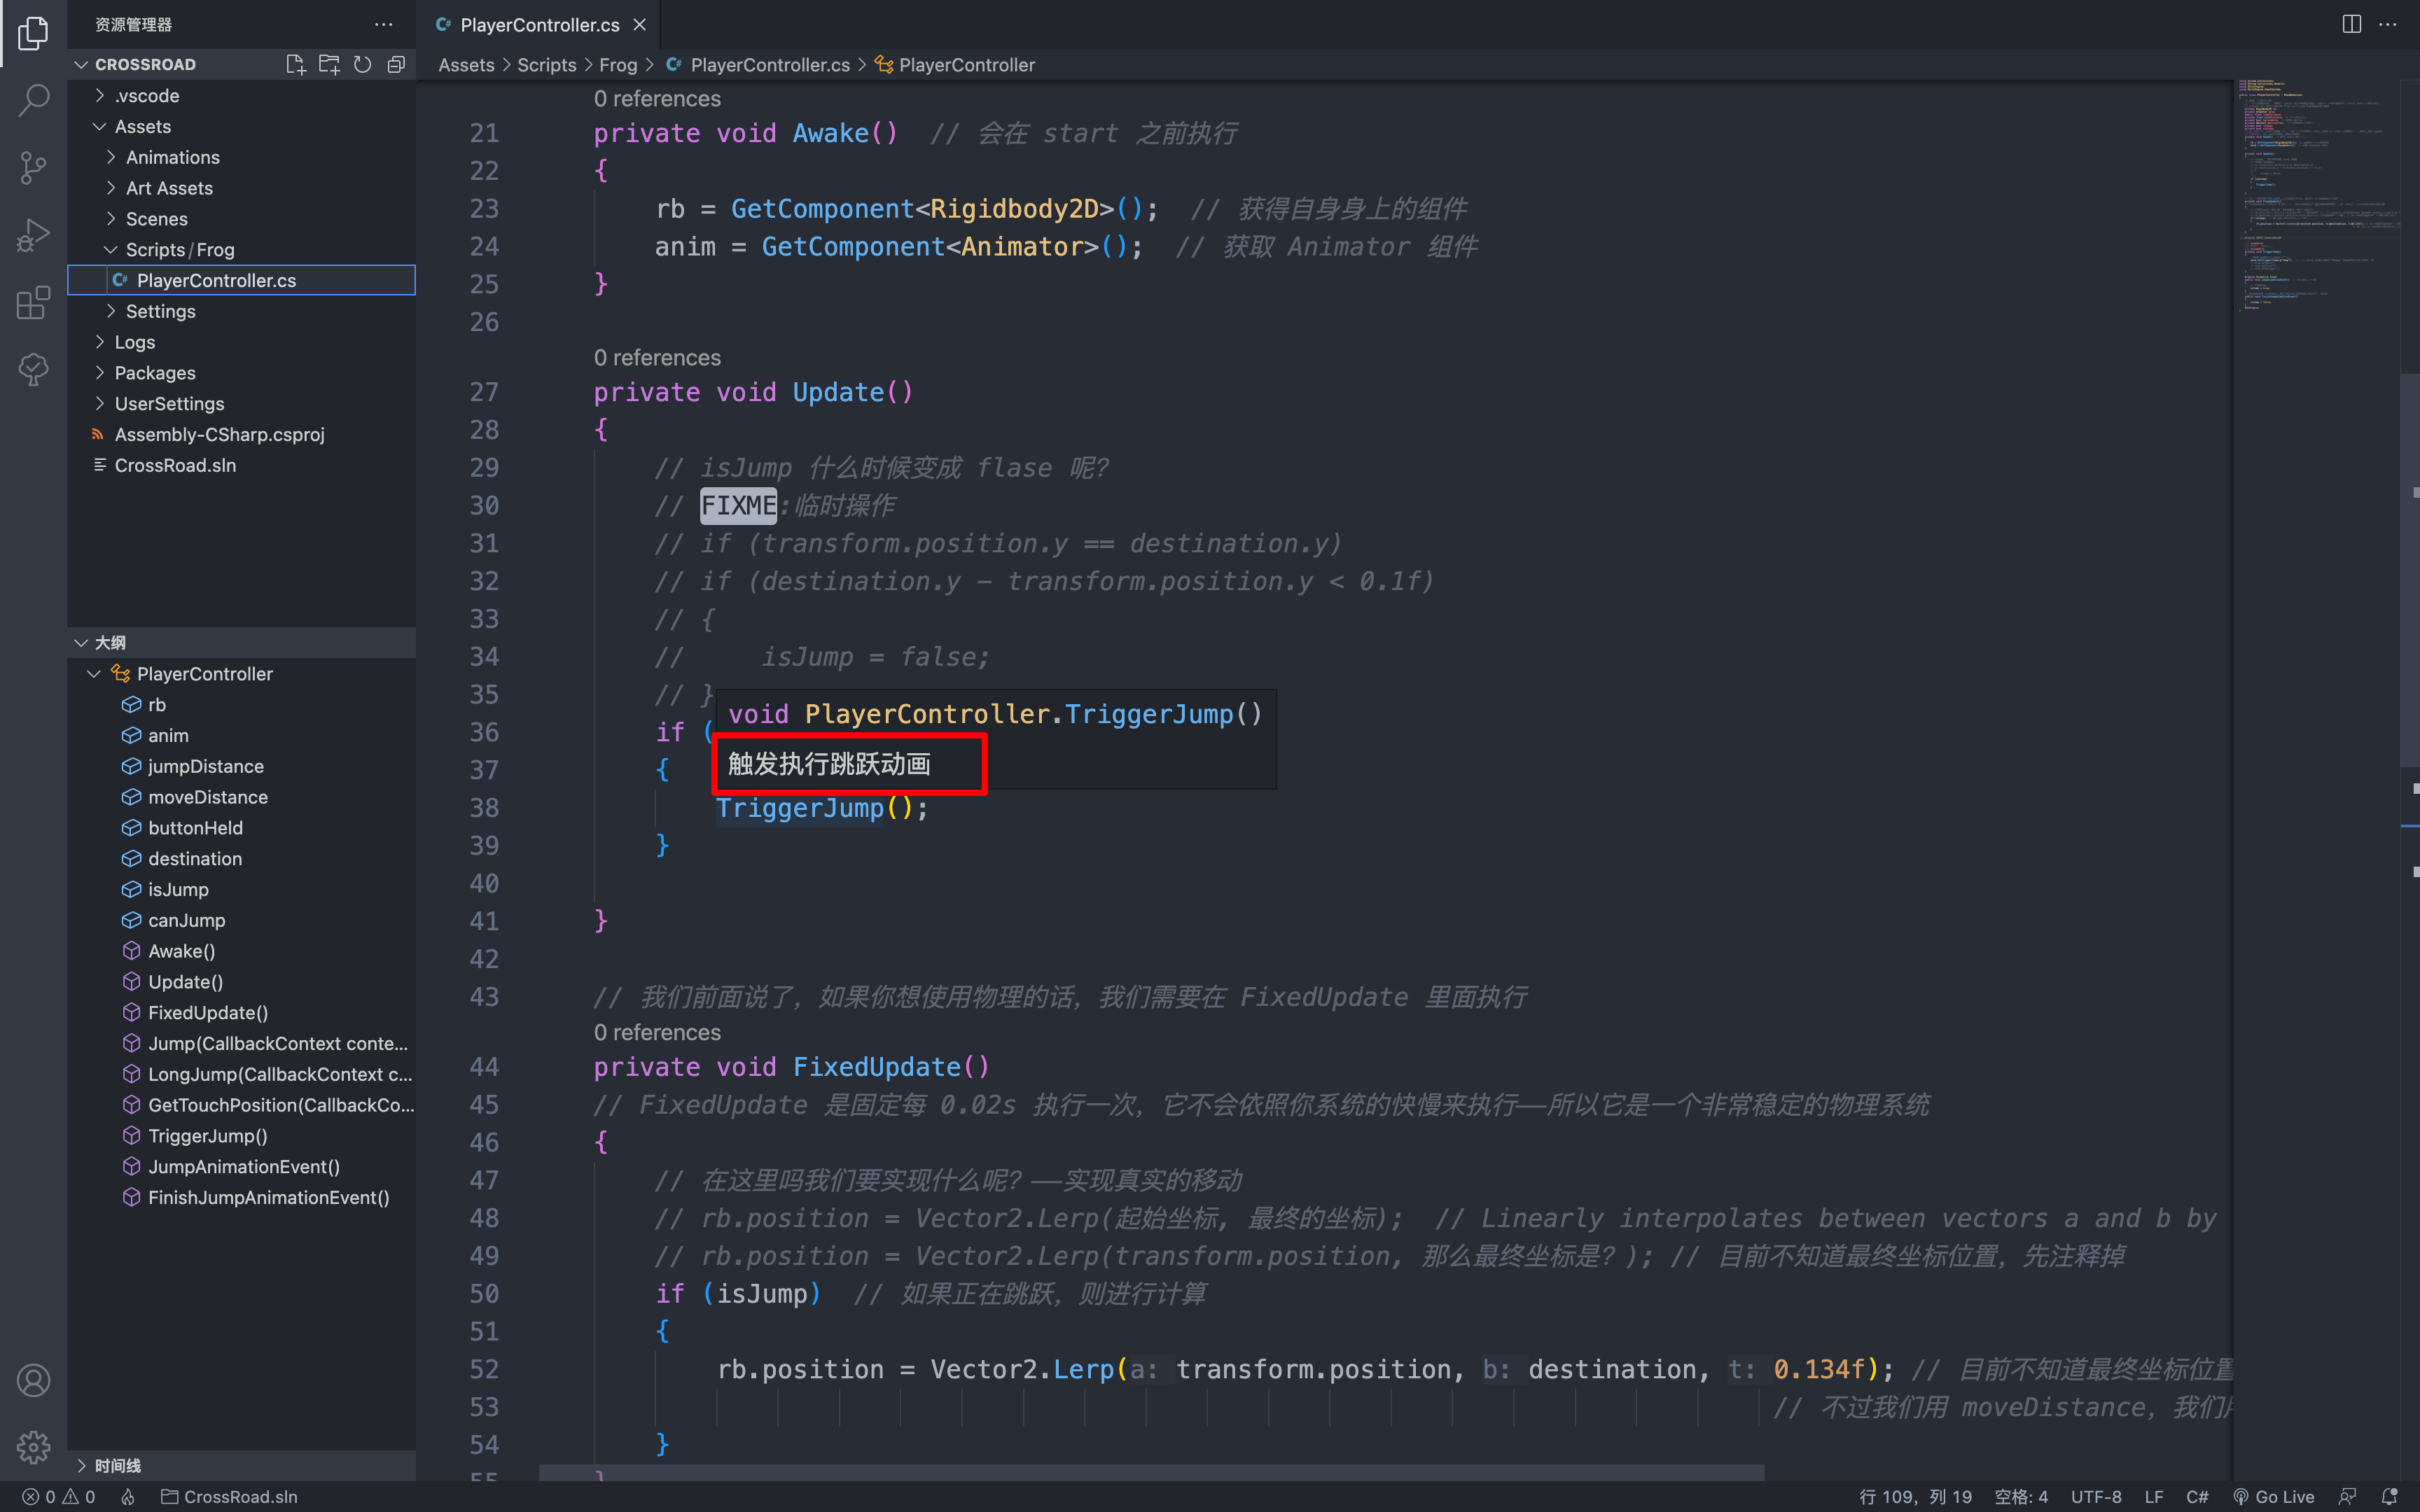The width and height of the screenshot is (2420, 1512).
Task: Expand the UserSettings folder
Action: pyautogui.click(x=241, y=404)
